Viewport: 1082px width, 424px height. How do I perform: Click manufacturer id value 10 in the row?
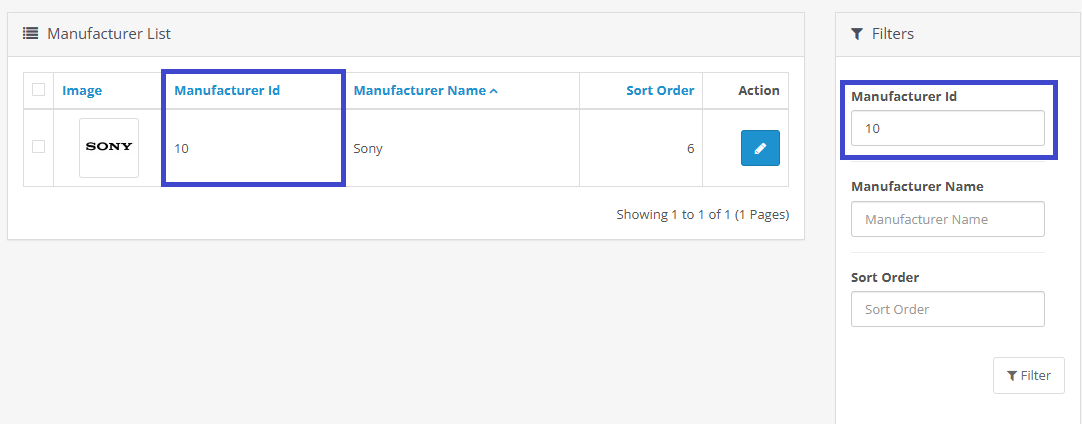coord(181,149)
